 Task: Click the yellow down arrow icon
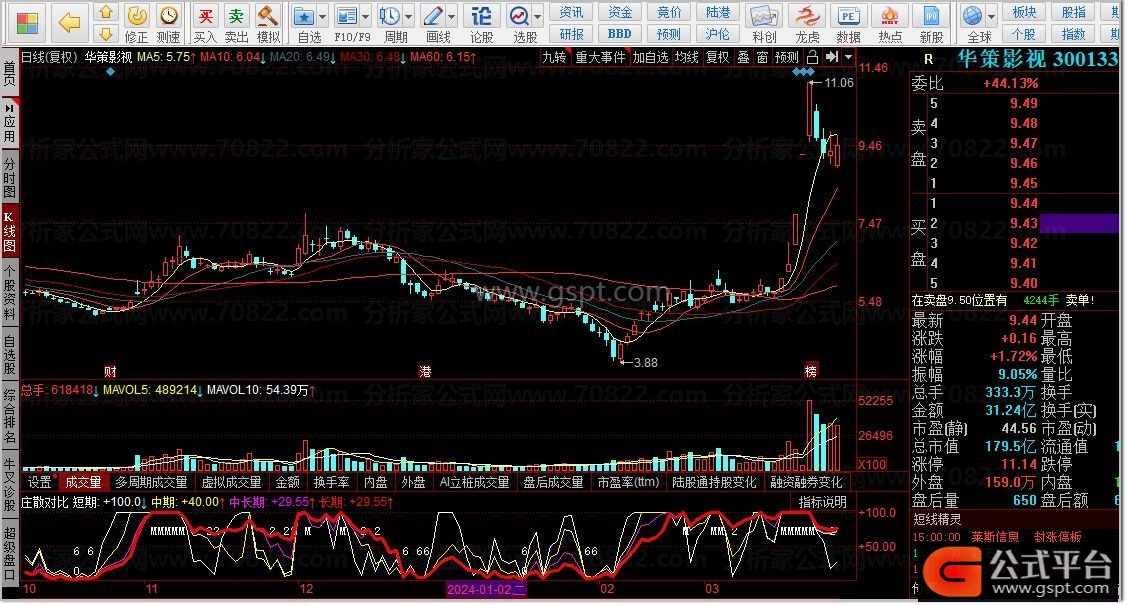pos(106,34)
